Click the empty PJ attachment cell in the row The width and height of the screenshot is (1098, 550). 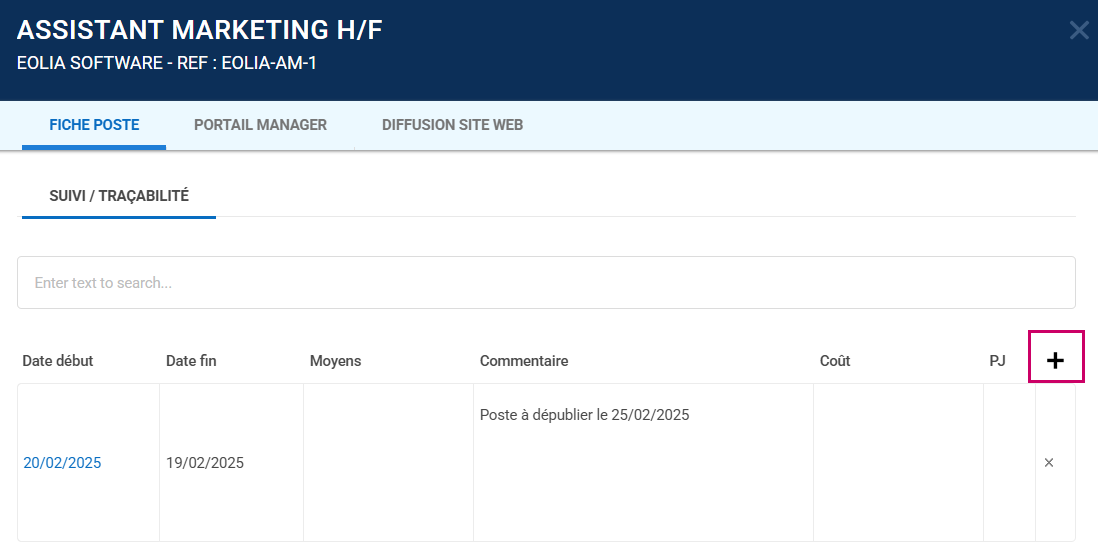point(1009,463)
